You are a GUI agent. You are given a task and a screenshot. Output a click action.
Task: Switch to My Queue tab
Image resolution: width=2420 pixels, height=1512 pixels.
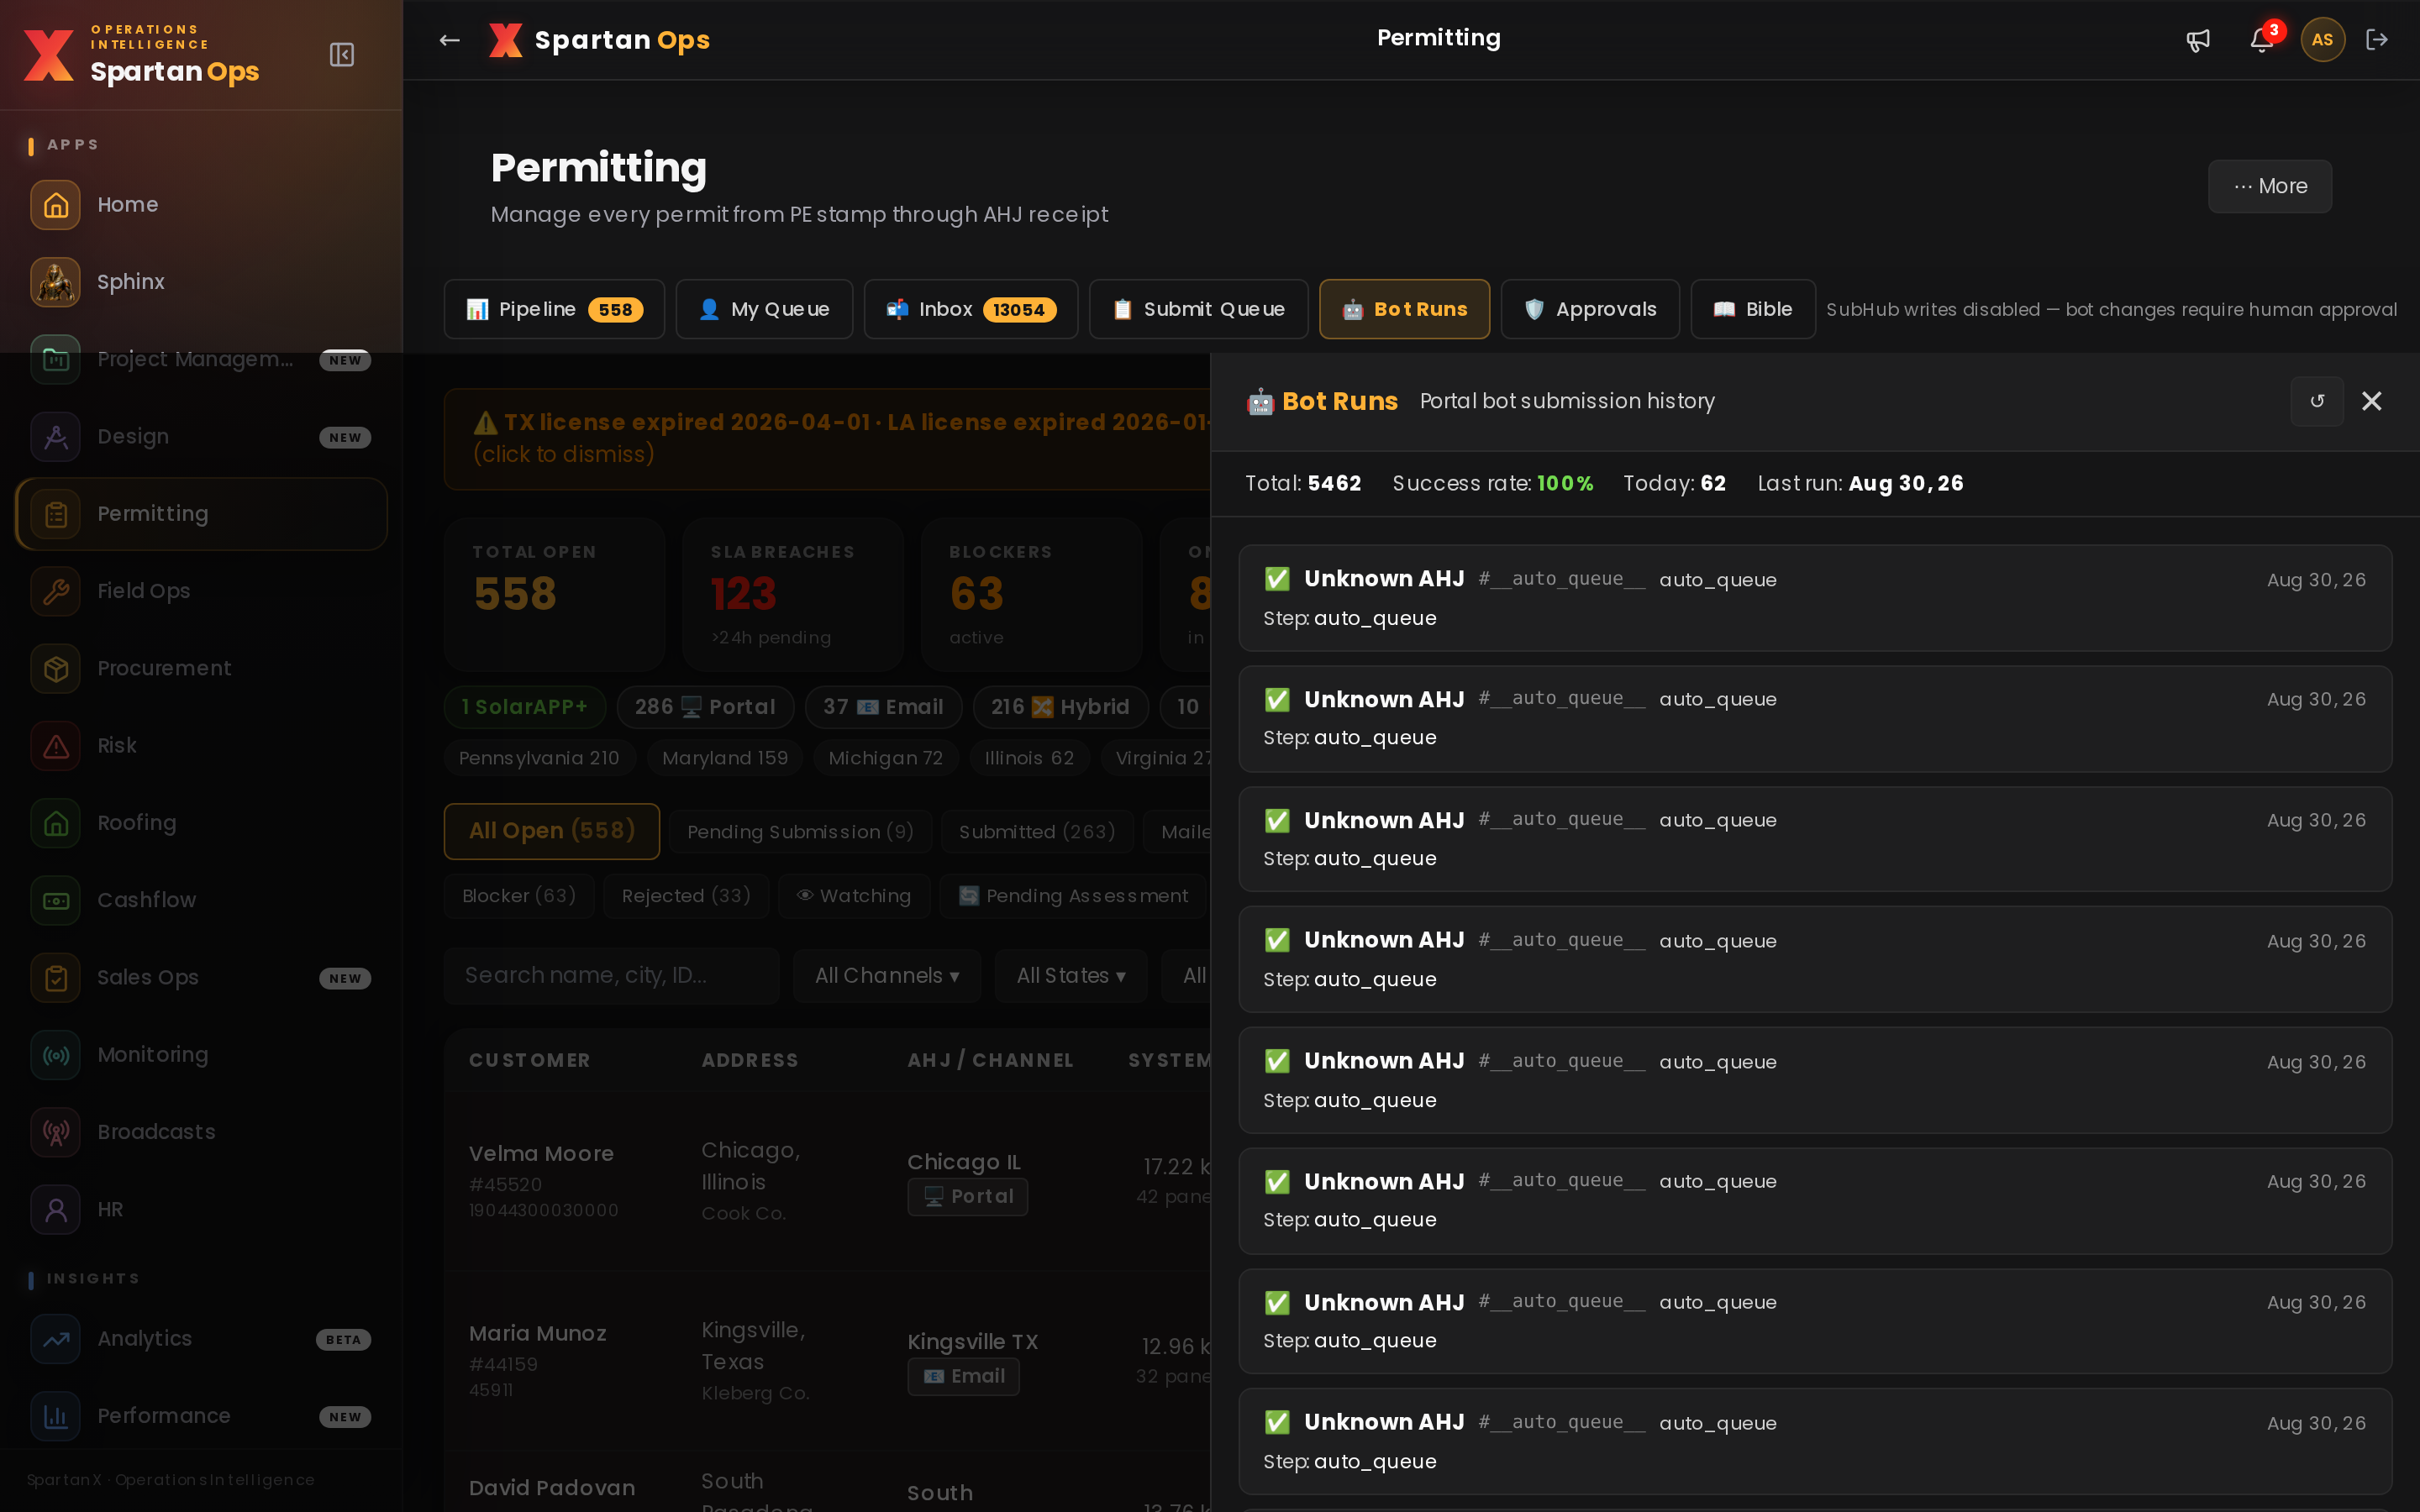point(764,309)
